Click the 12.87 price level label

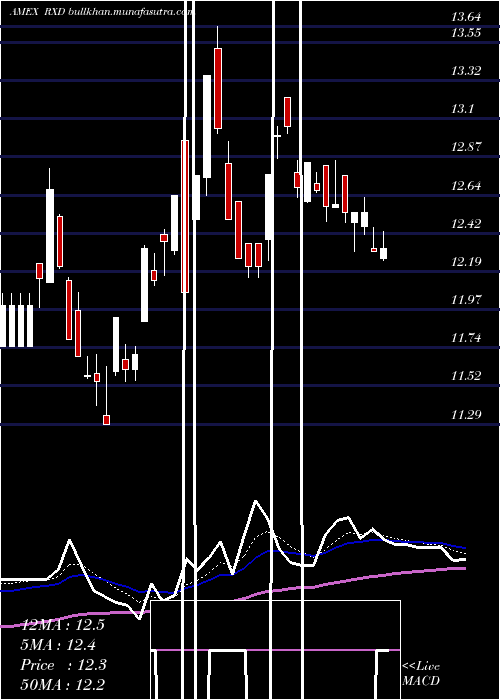point(466,147)
